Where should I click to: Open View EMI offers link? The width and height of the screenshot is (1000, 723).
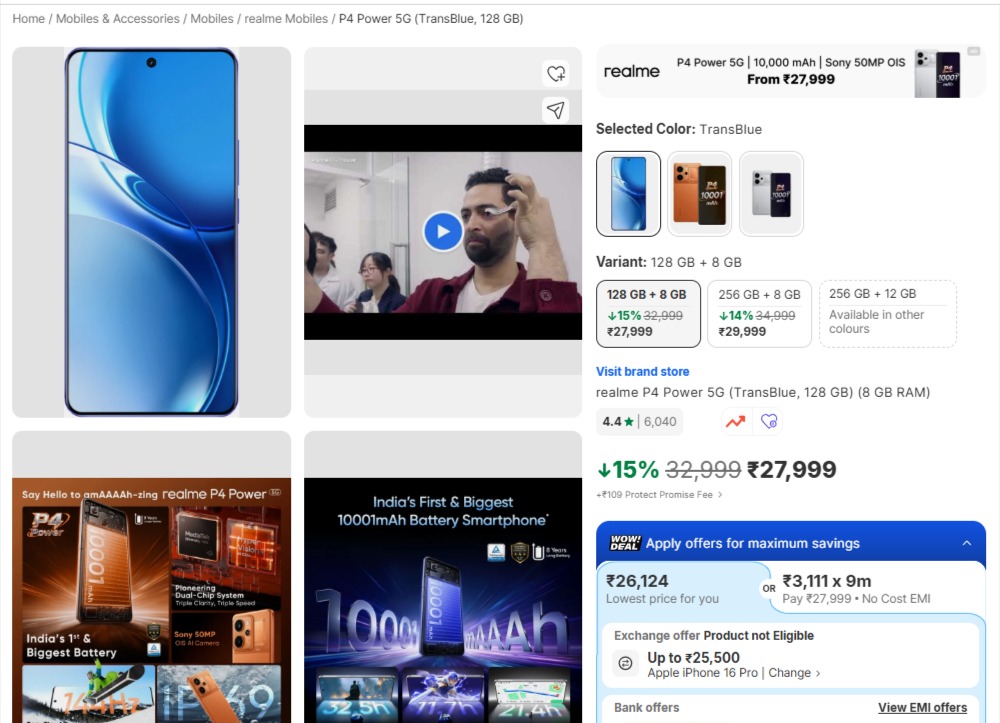point(922,708)
